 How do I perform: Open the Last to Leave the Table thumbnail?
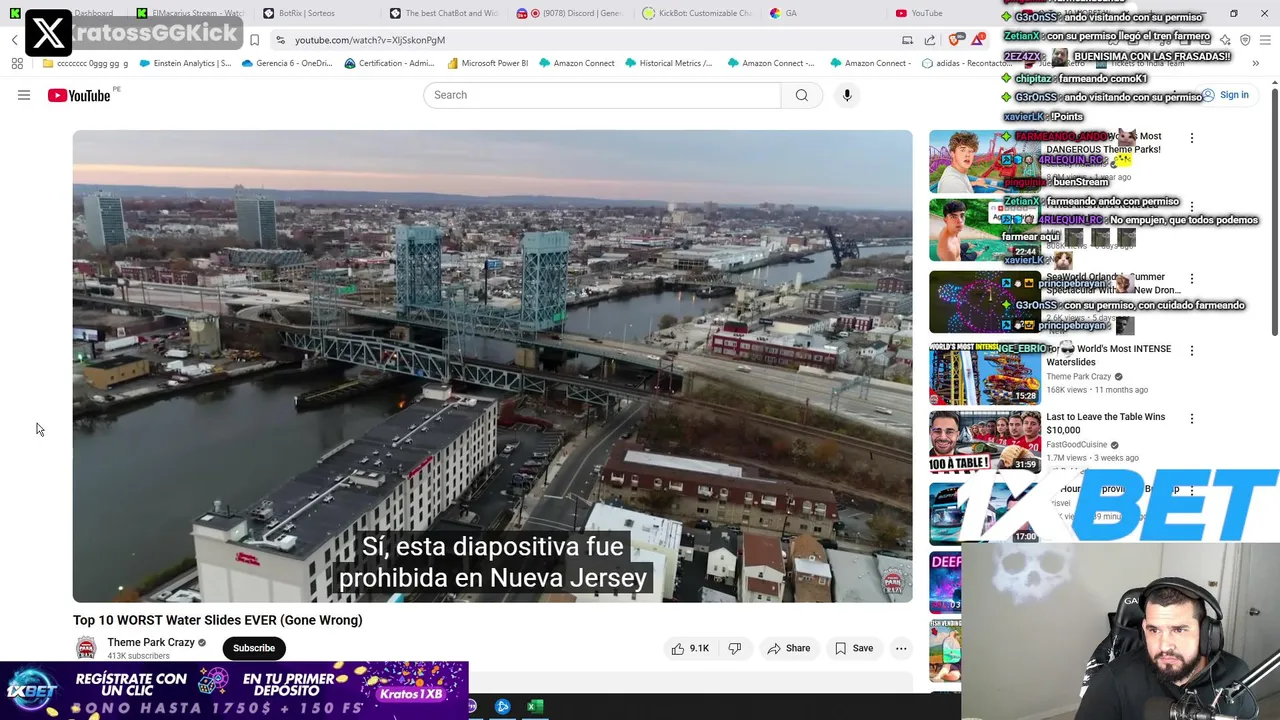point(985,442)
